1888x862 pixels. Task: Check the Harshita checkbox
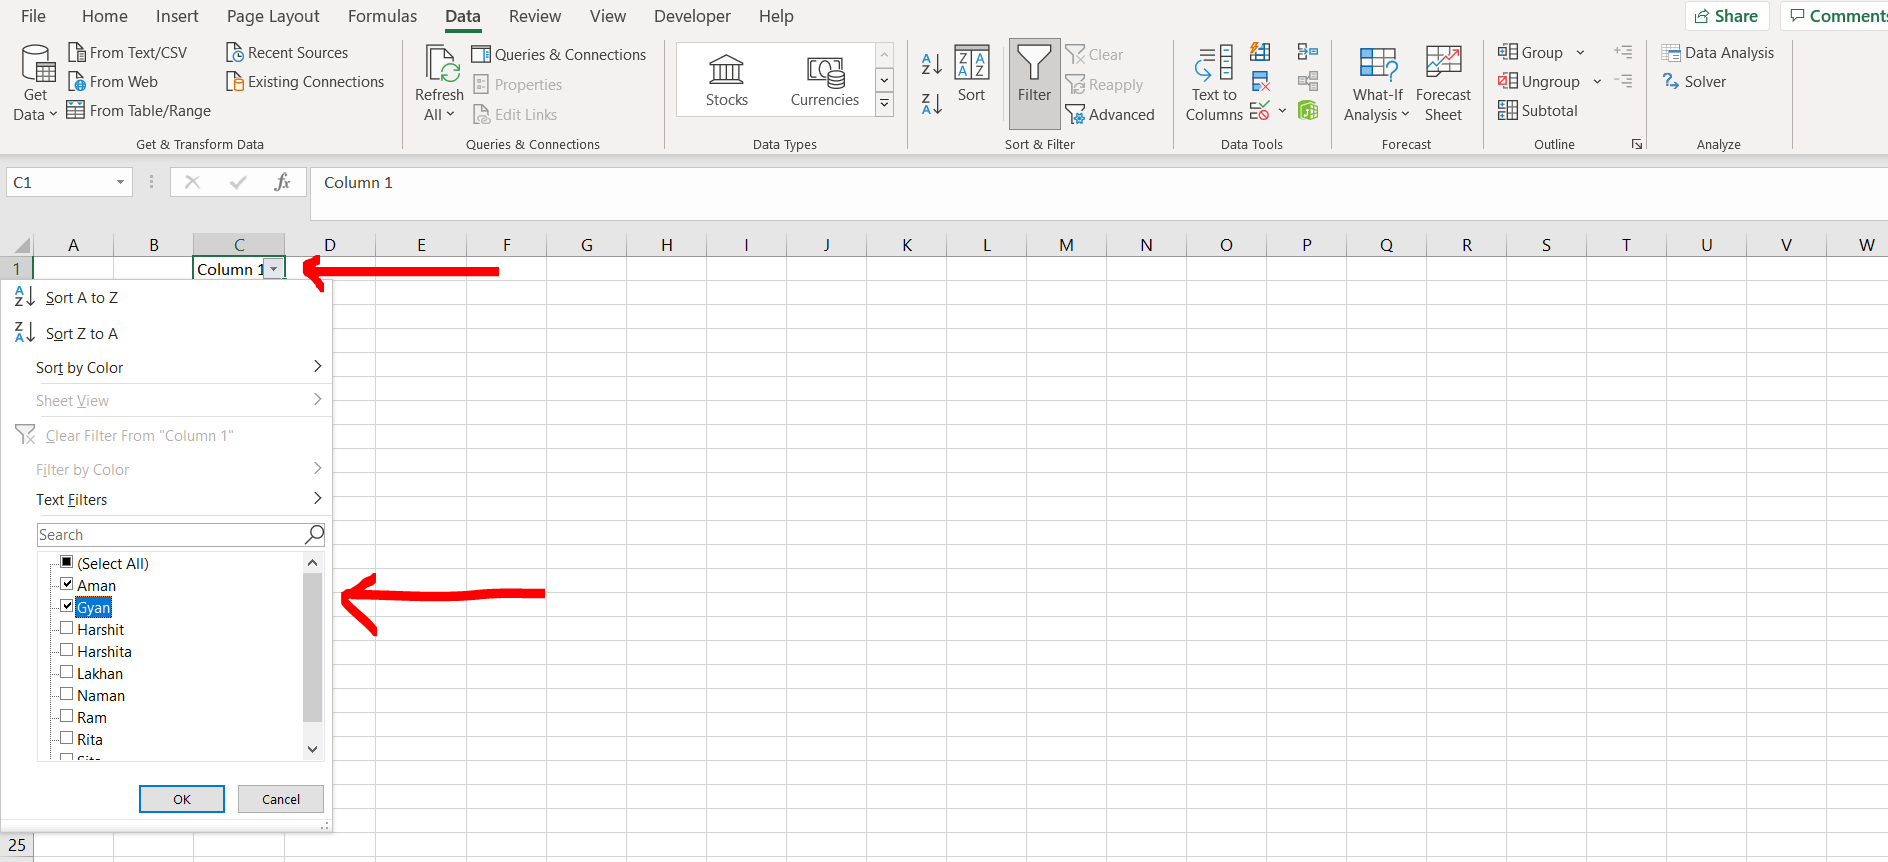pyautogui.click(x=67, y=650)
